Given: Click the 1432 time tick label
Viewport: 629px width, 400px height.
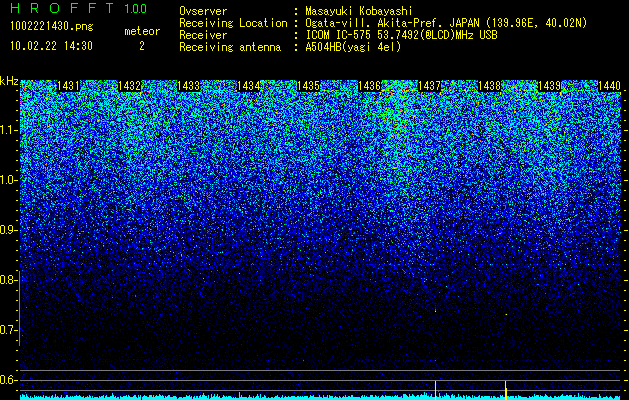Looking at the screenshot, I should coord(130,86).
